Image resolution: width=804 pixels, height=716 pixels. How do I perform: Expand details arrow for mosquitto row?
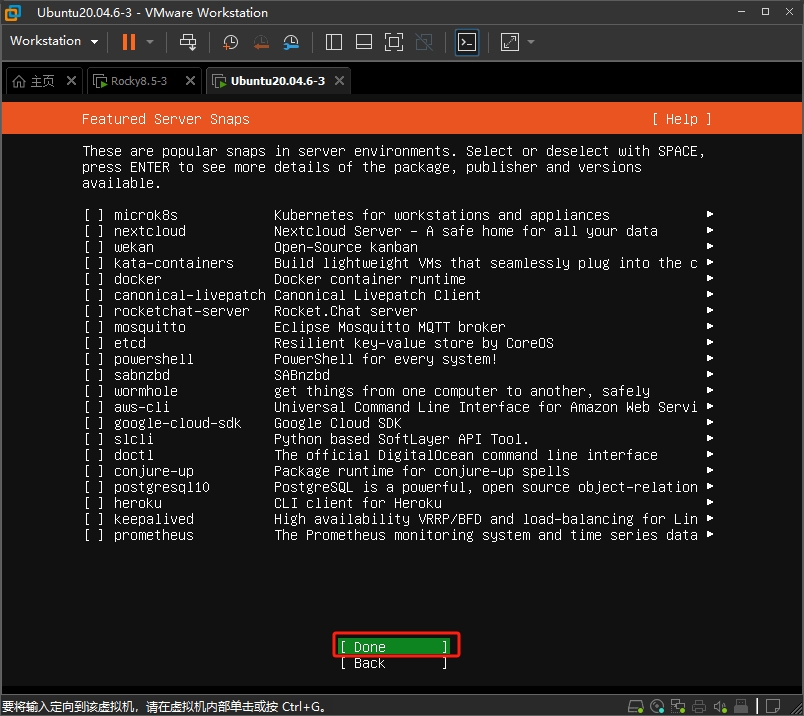point(710,326)
